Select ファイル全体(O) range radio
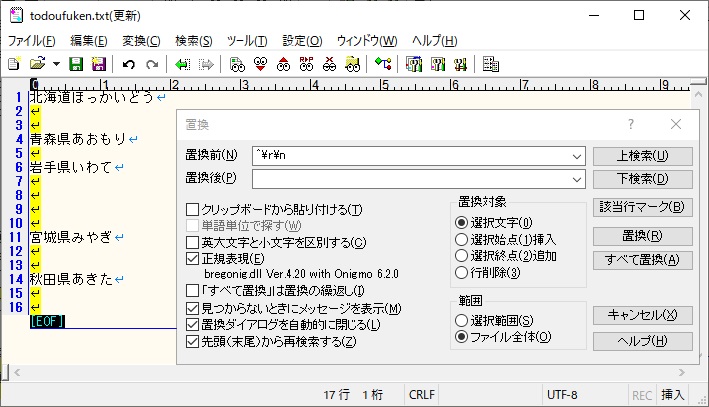 click(x=461, y=337)
